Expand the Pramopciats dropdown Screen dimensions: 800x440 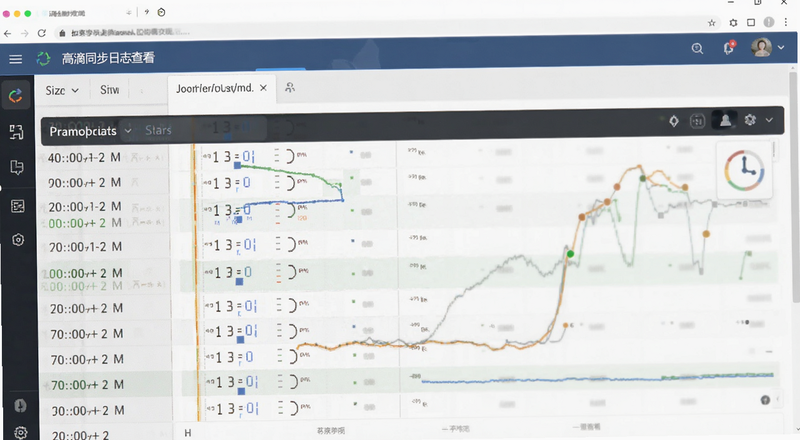[x=90, y=131]
